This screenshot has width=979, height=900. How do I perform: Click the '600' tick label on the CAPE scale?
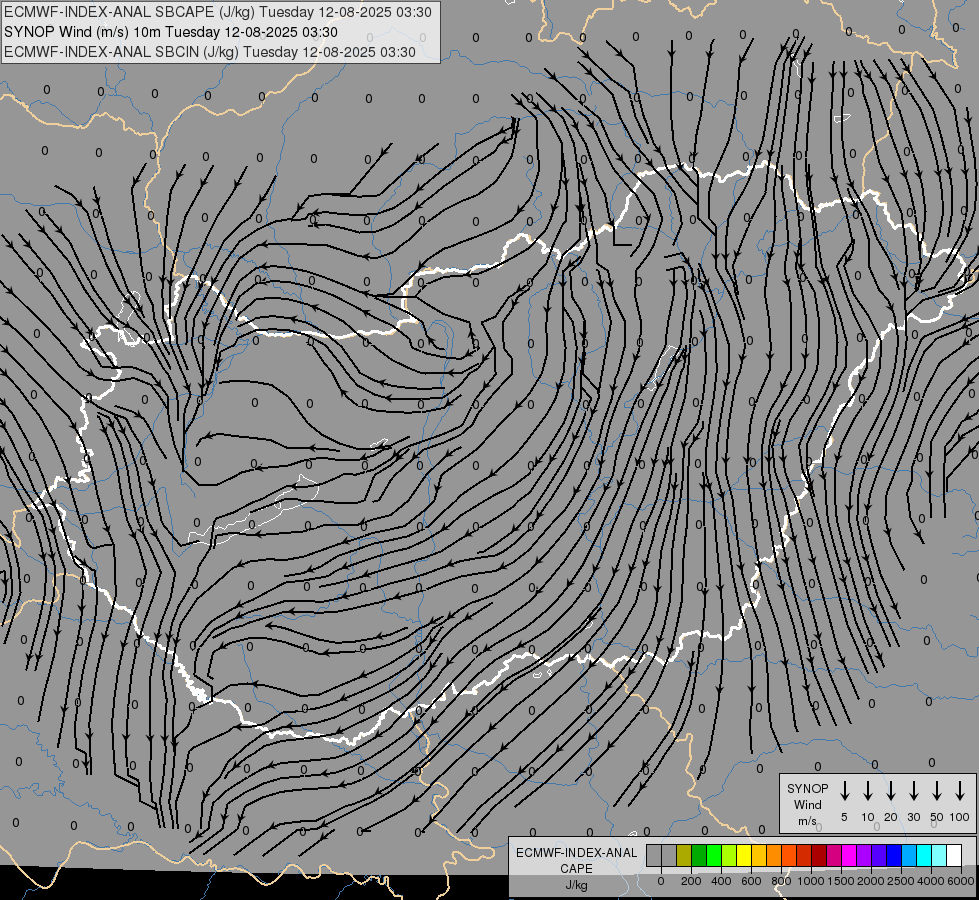[x=751, y=881]
